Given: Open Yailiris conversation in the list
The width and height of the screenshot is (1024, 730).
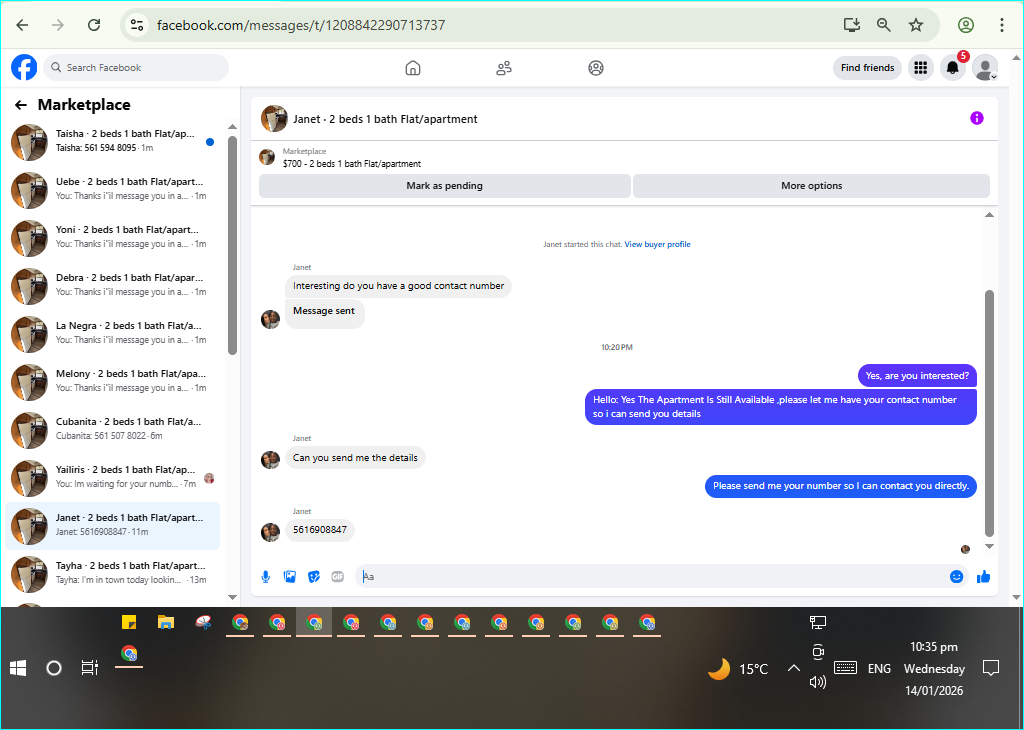Looking at the screenshot, I should pos(112,477).
